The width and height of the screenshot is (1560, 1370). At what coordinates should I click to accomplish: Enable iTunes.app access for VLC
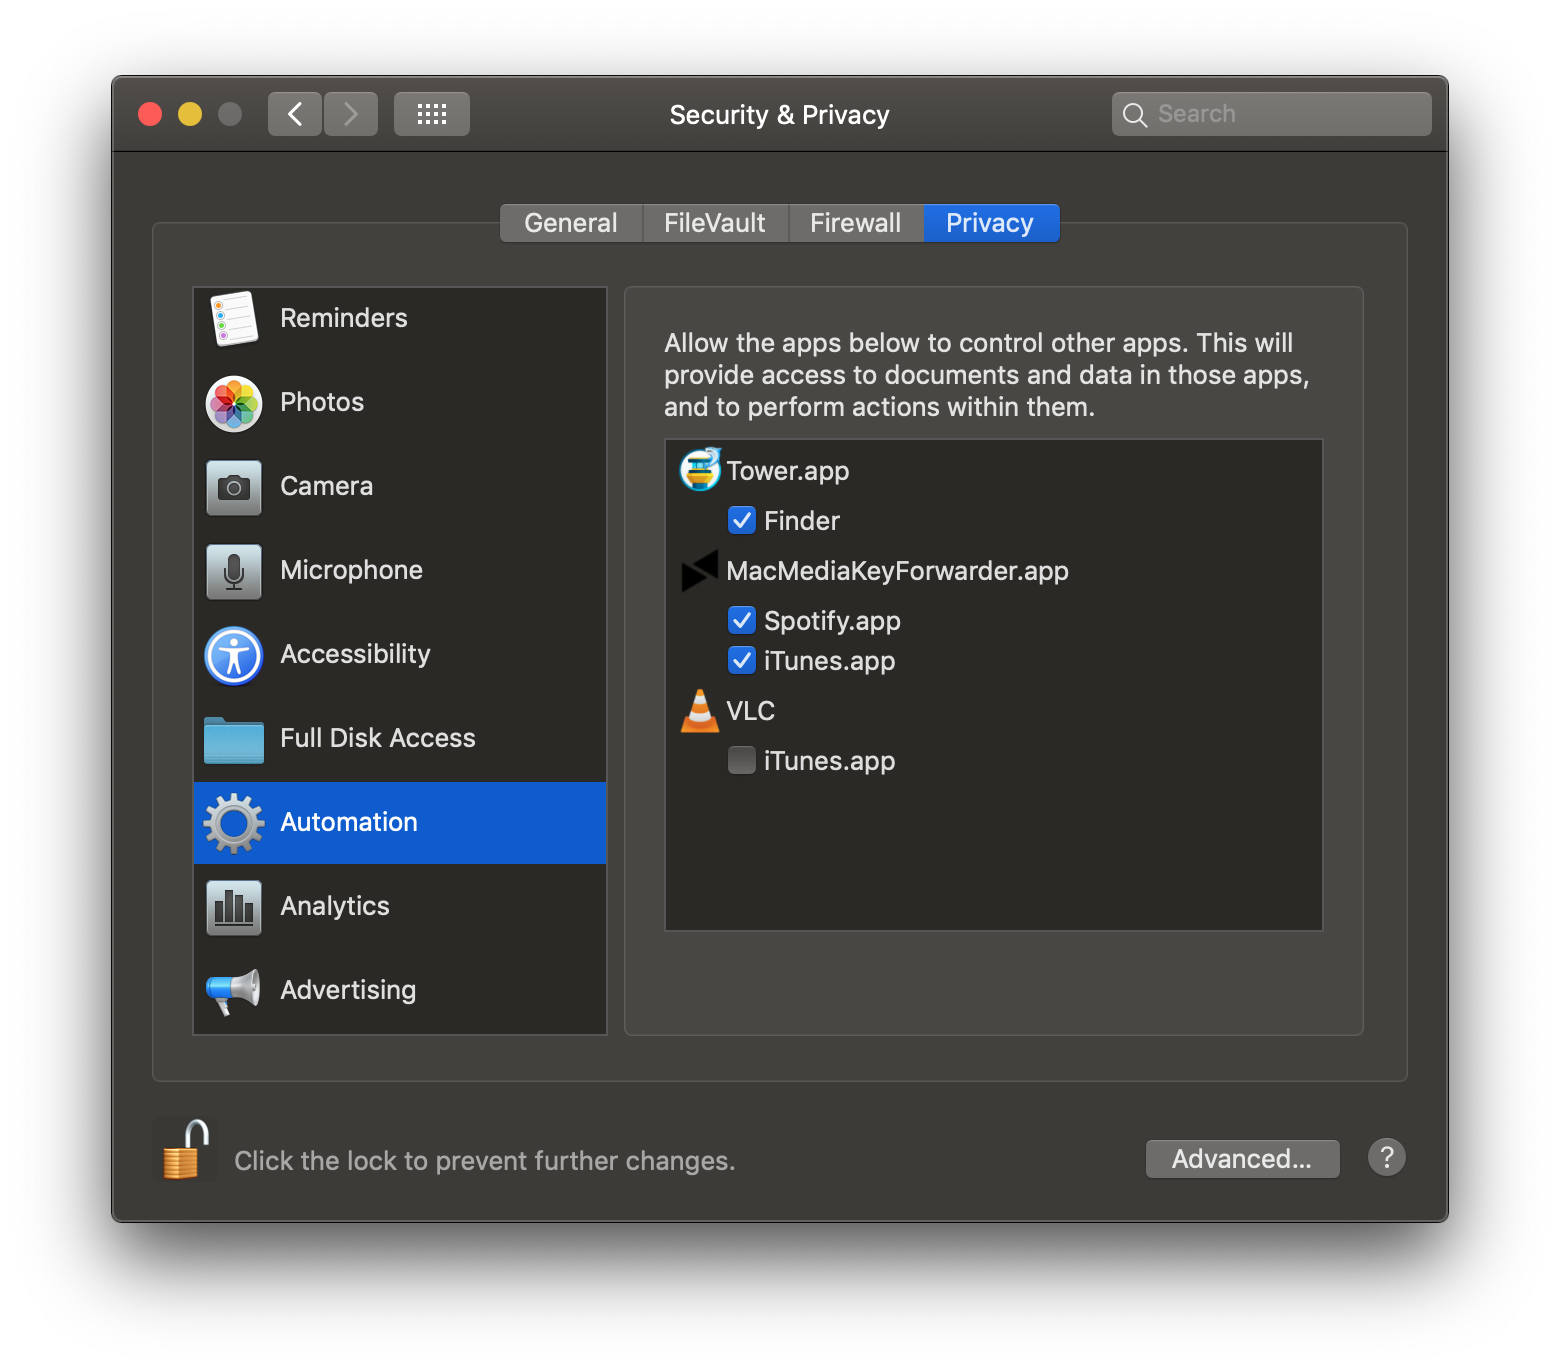(742, 760)
